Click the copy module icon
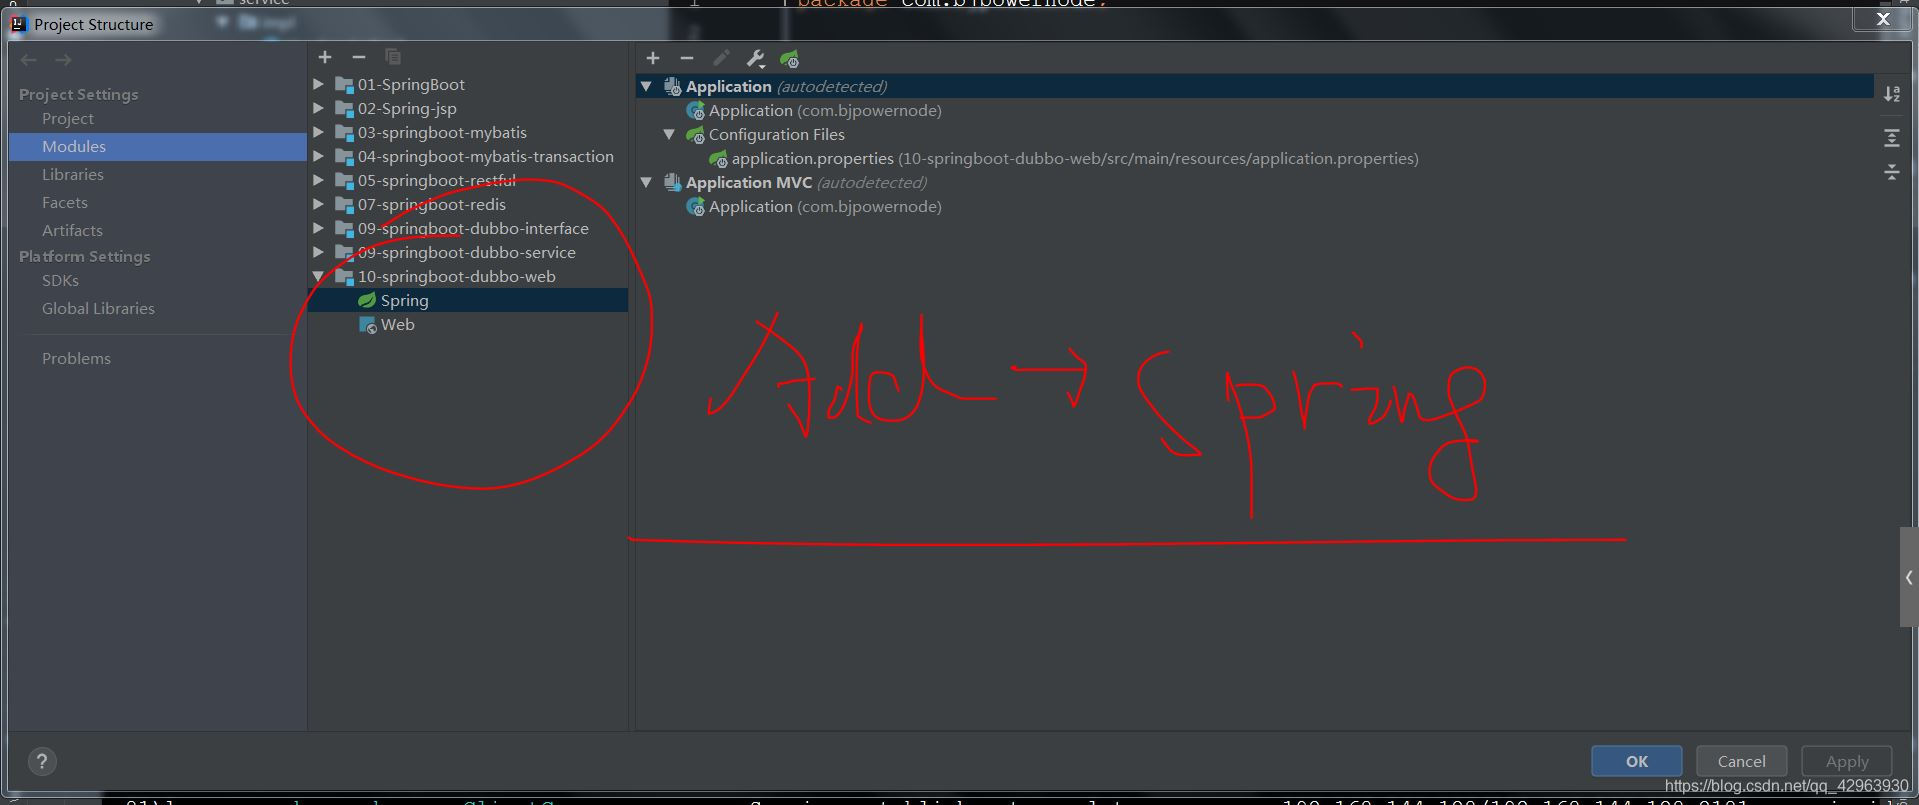The height and width of the screenshot is (805, 1919). coord(393,57)
